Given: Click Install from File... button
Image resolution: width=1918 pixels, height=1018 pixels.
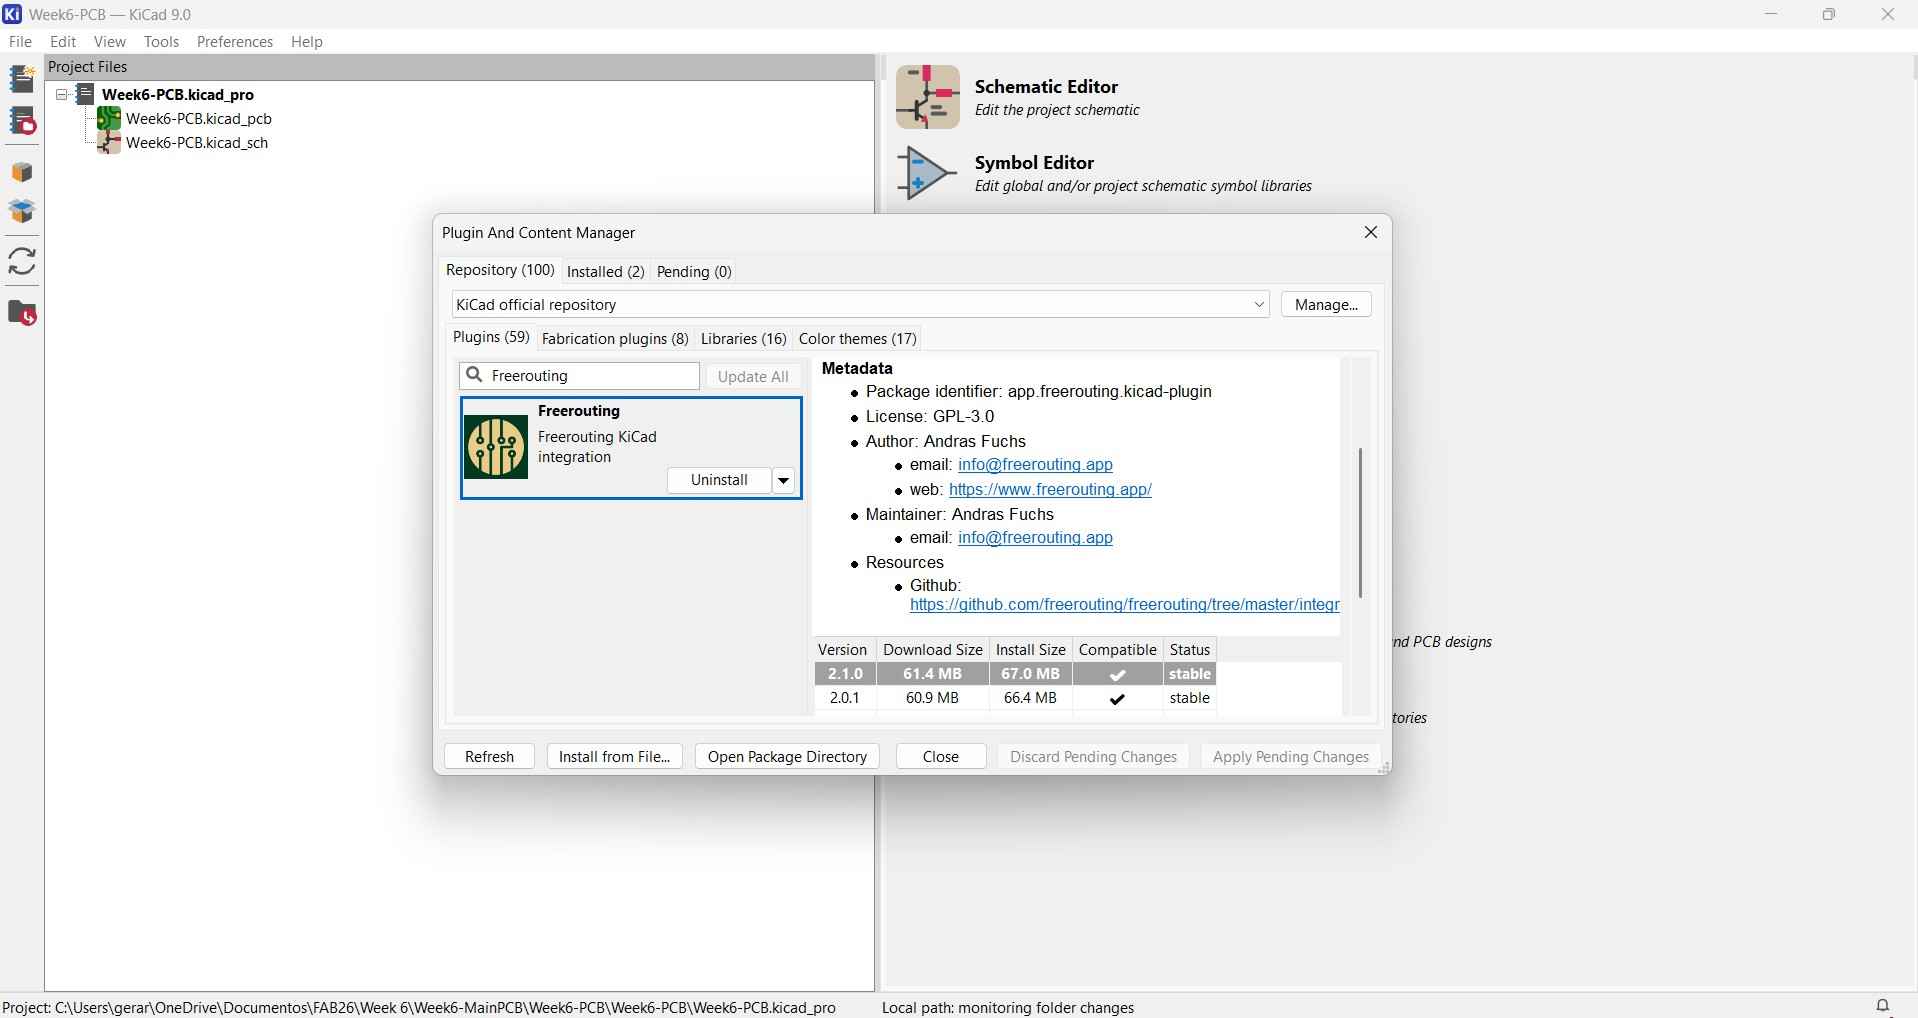Looking at the screenshot, I should click(x=614, y=757).
